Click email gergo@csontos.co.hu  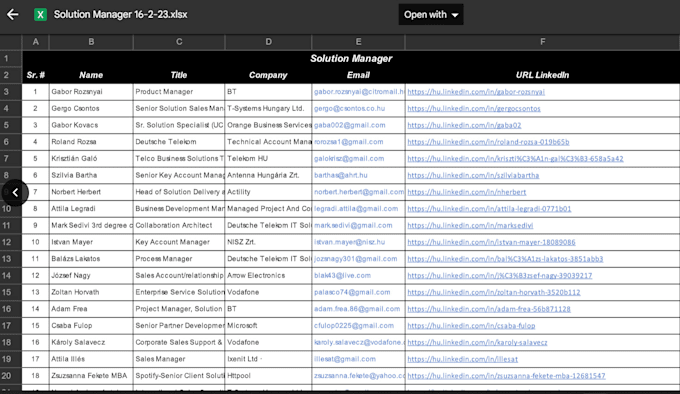(x=349, y=108)
